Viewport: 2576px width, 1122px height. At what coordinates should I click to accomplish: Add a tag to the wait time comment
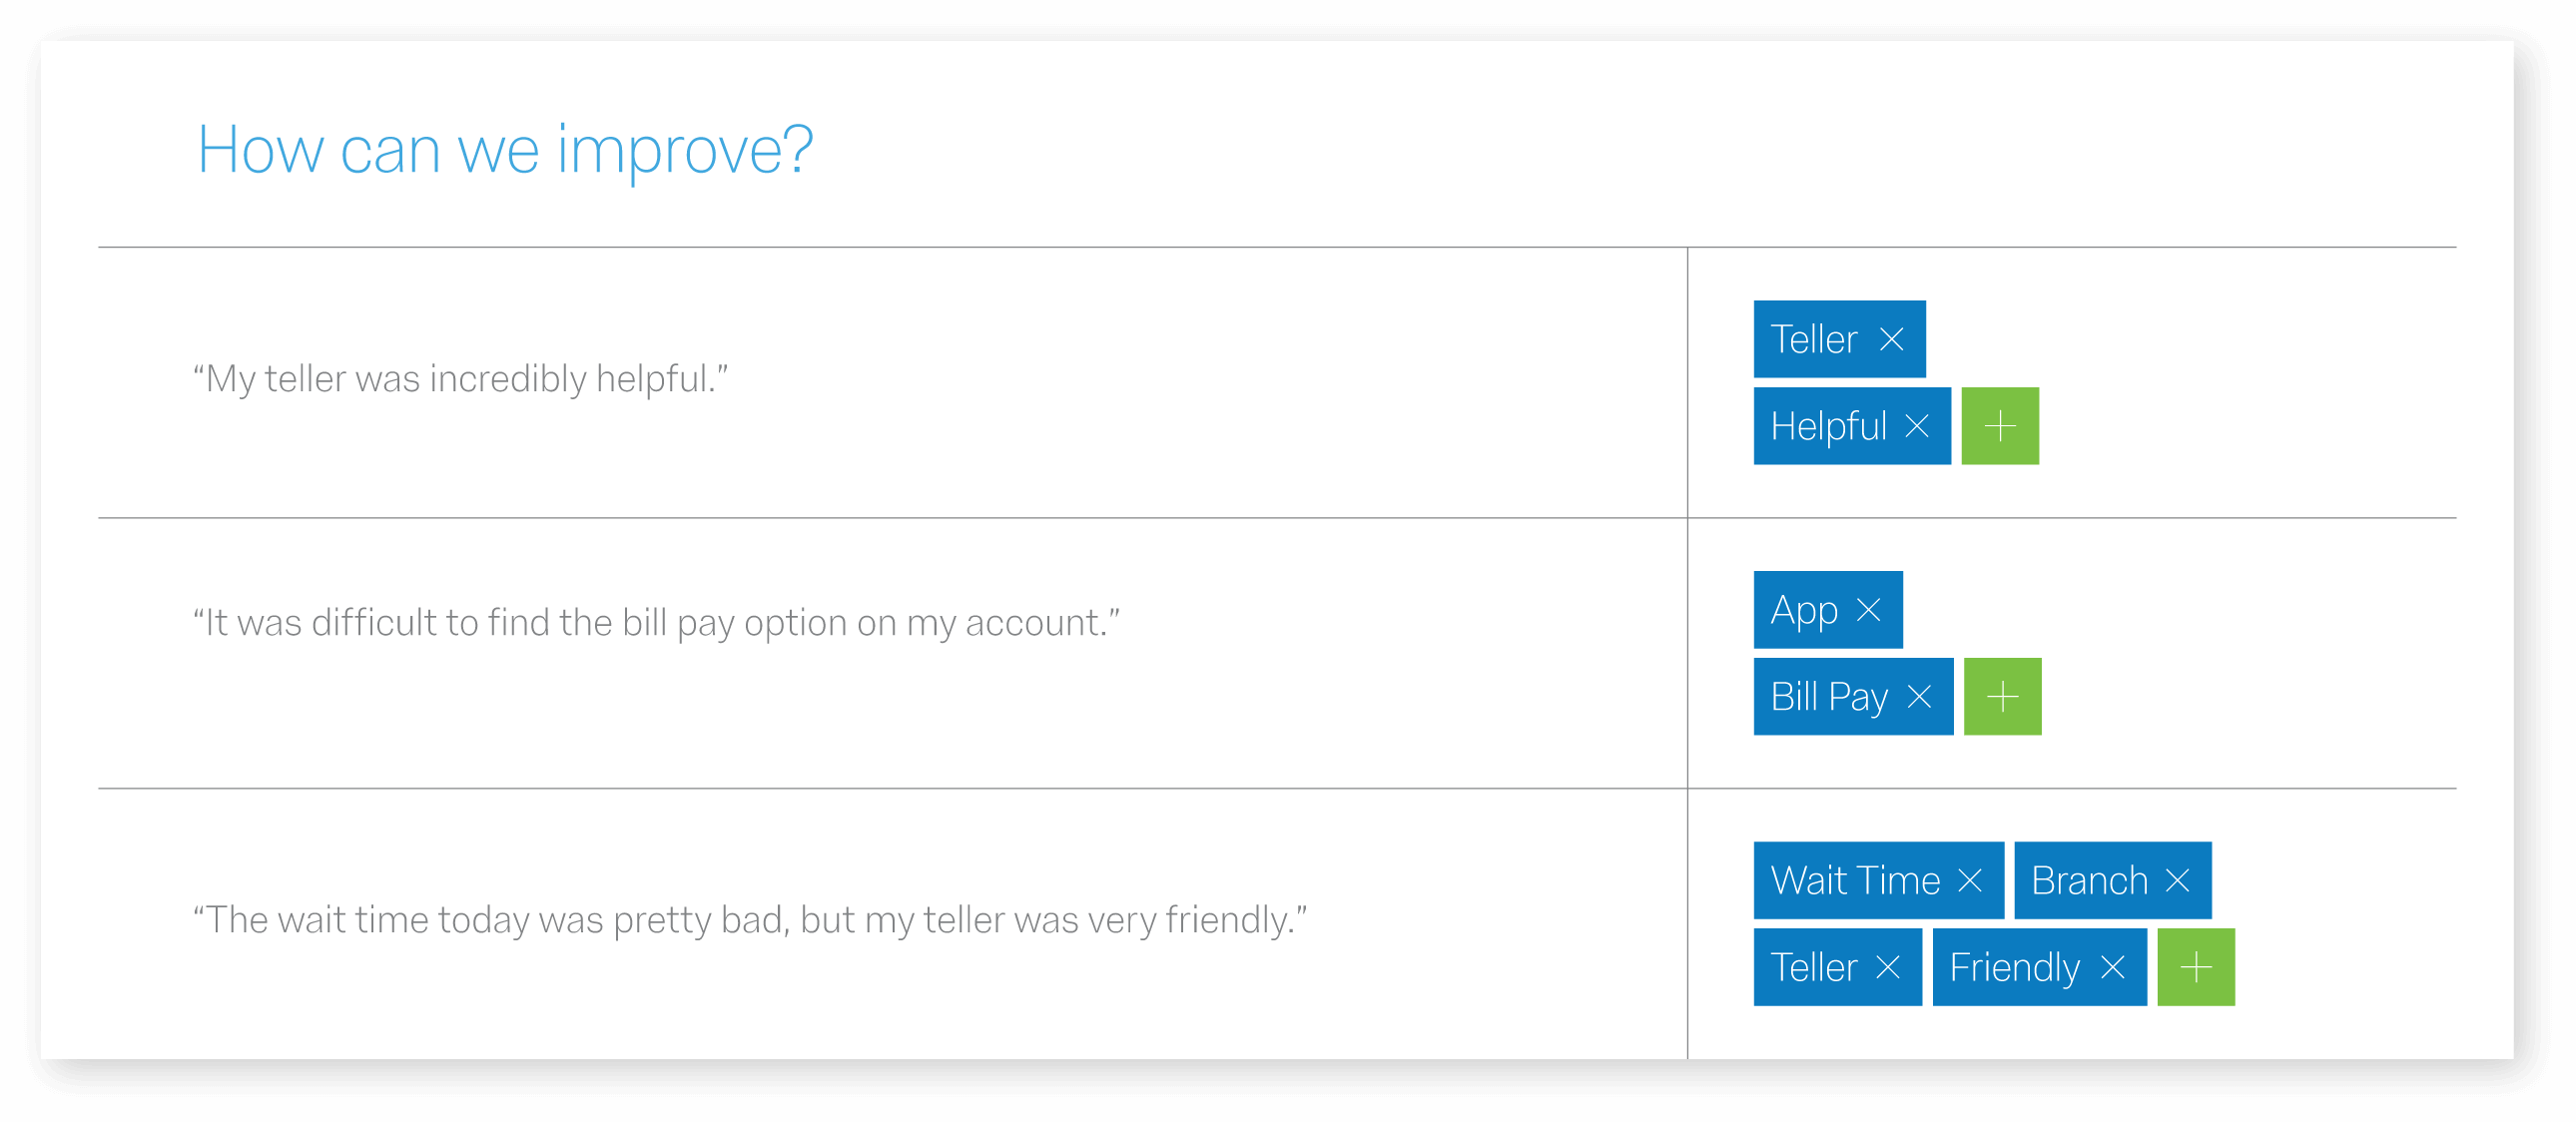point(2196,968)
